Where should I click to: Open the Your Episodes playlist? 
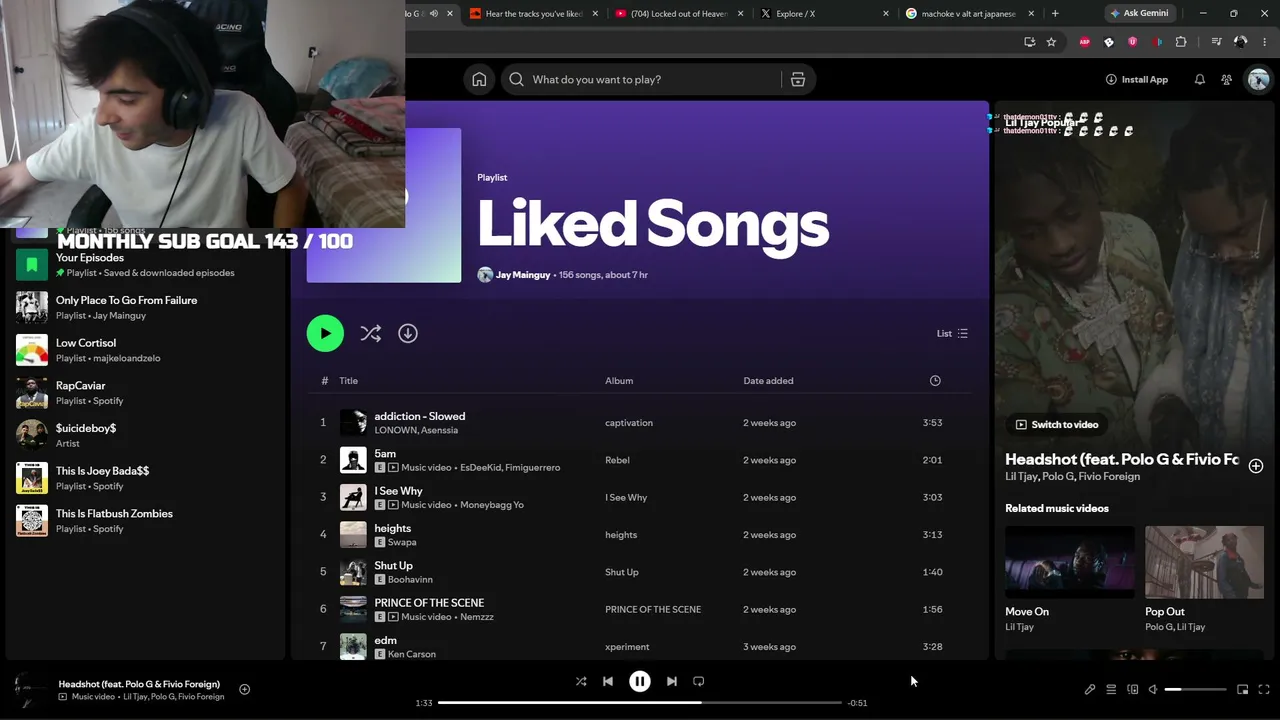[x=145, y=265]
